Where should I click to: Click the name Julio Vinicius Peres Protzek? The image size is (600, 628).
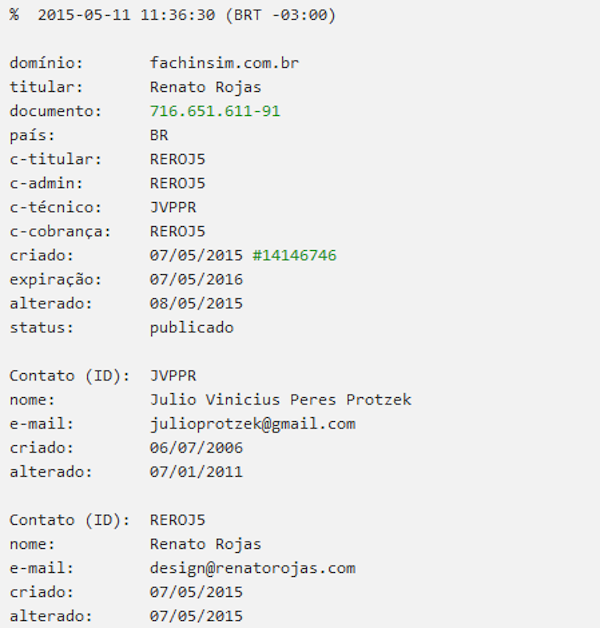point(280,399)
